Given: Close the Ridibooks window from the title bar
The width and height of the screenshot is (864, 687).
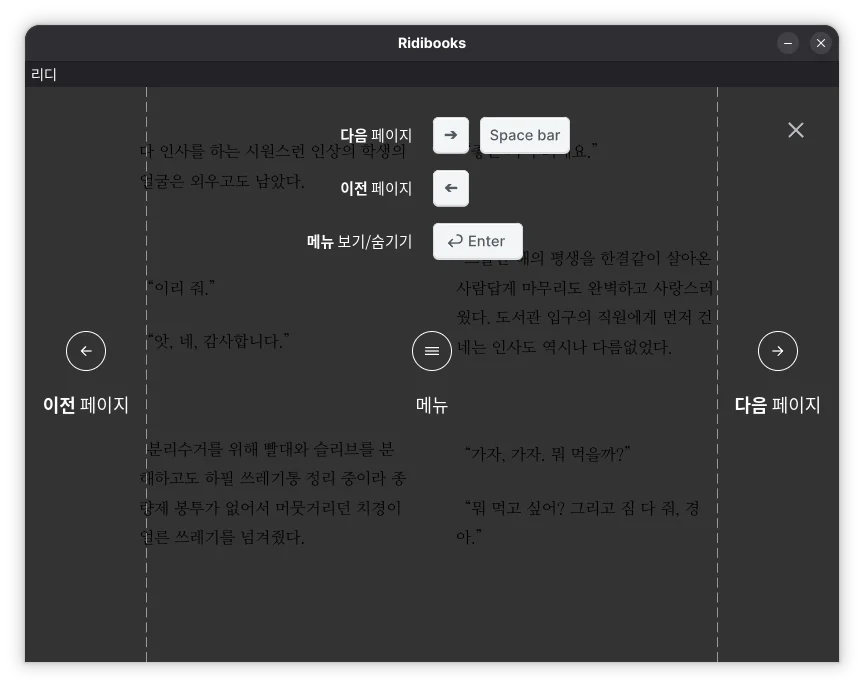Looking at the screenshot, I should (x=821, y=43).
